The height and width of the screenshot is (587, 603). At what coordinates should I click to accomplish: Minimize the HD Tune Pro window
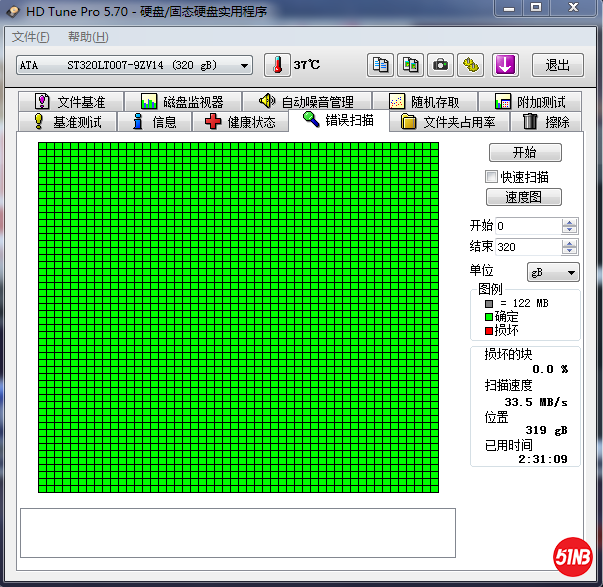pyautogui.click(x=508, y=8)
